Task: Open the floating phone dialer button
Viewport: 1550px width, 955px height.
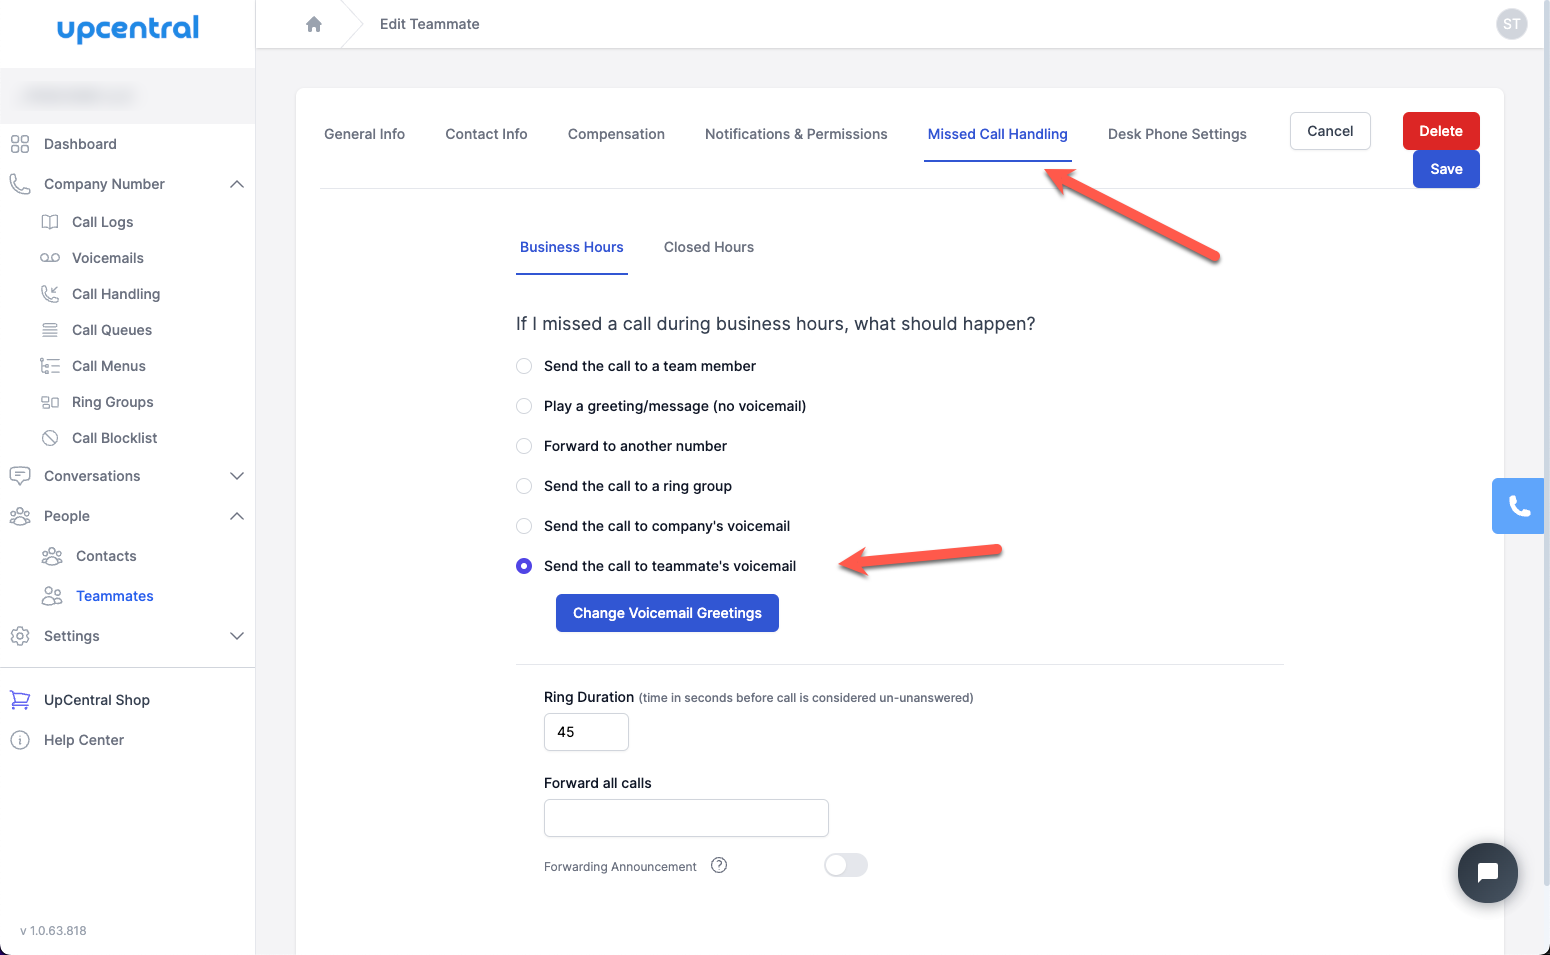Action: (x=1519, y=506)
